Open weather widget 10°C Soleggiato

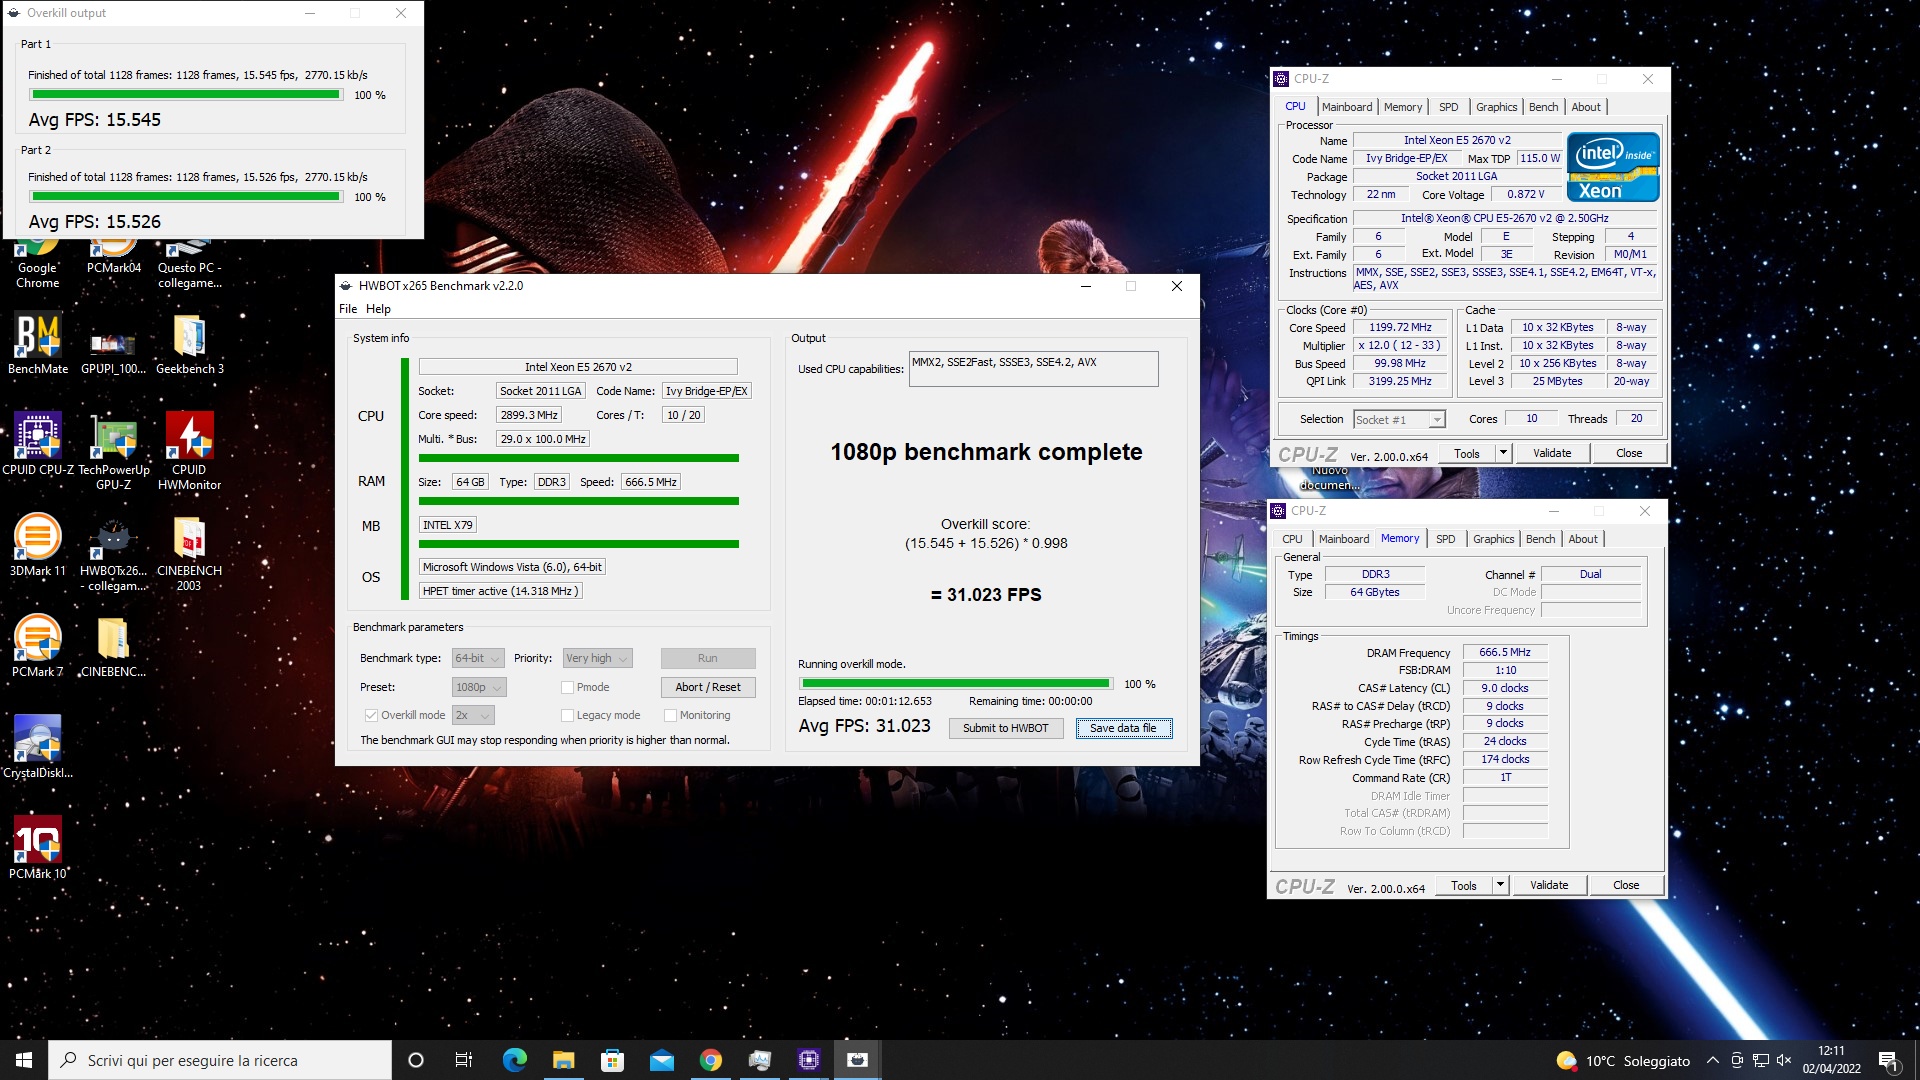(1623, 1060)
